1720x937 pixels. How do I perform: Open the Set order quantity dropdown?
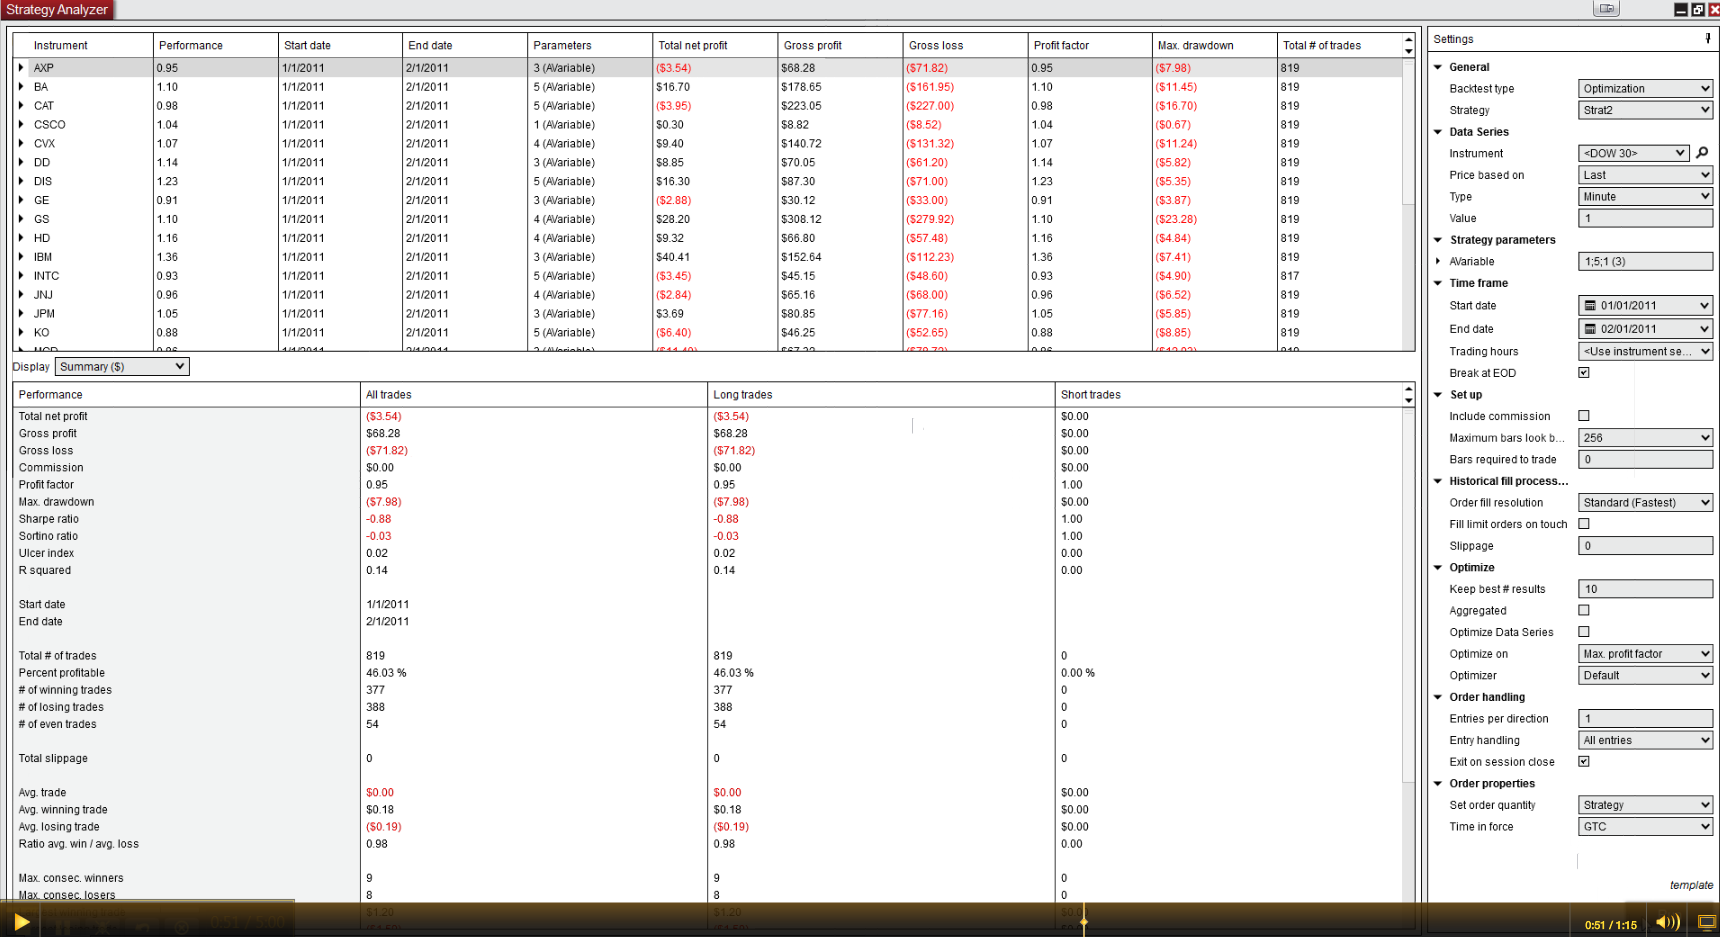coord(1645,805)
